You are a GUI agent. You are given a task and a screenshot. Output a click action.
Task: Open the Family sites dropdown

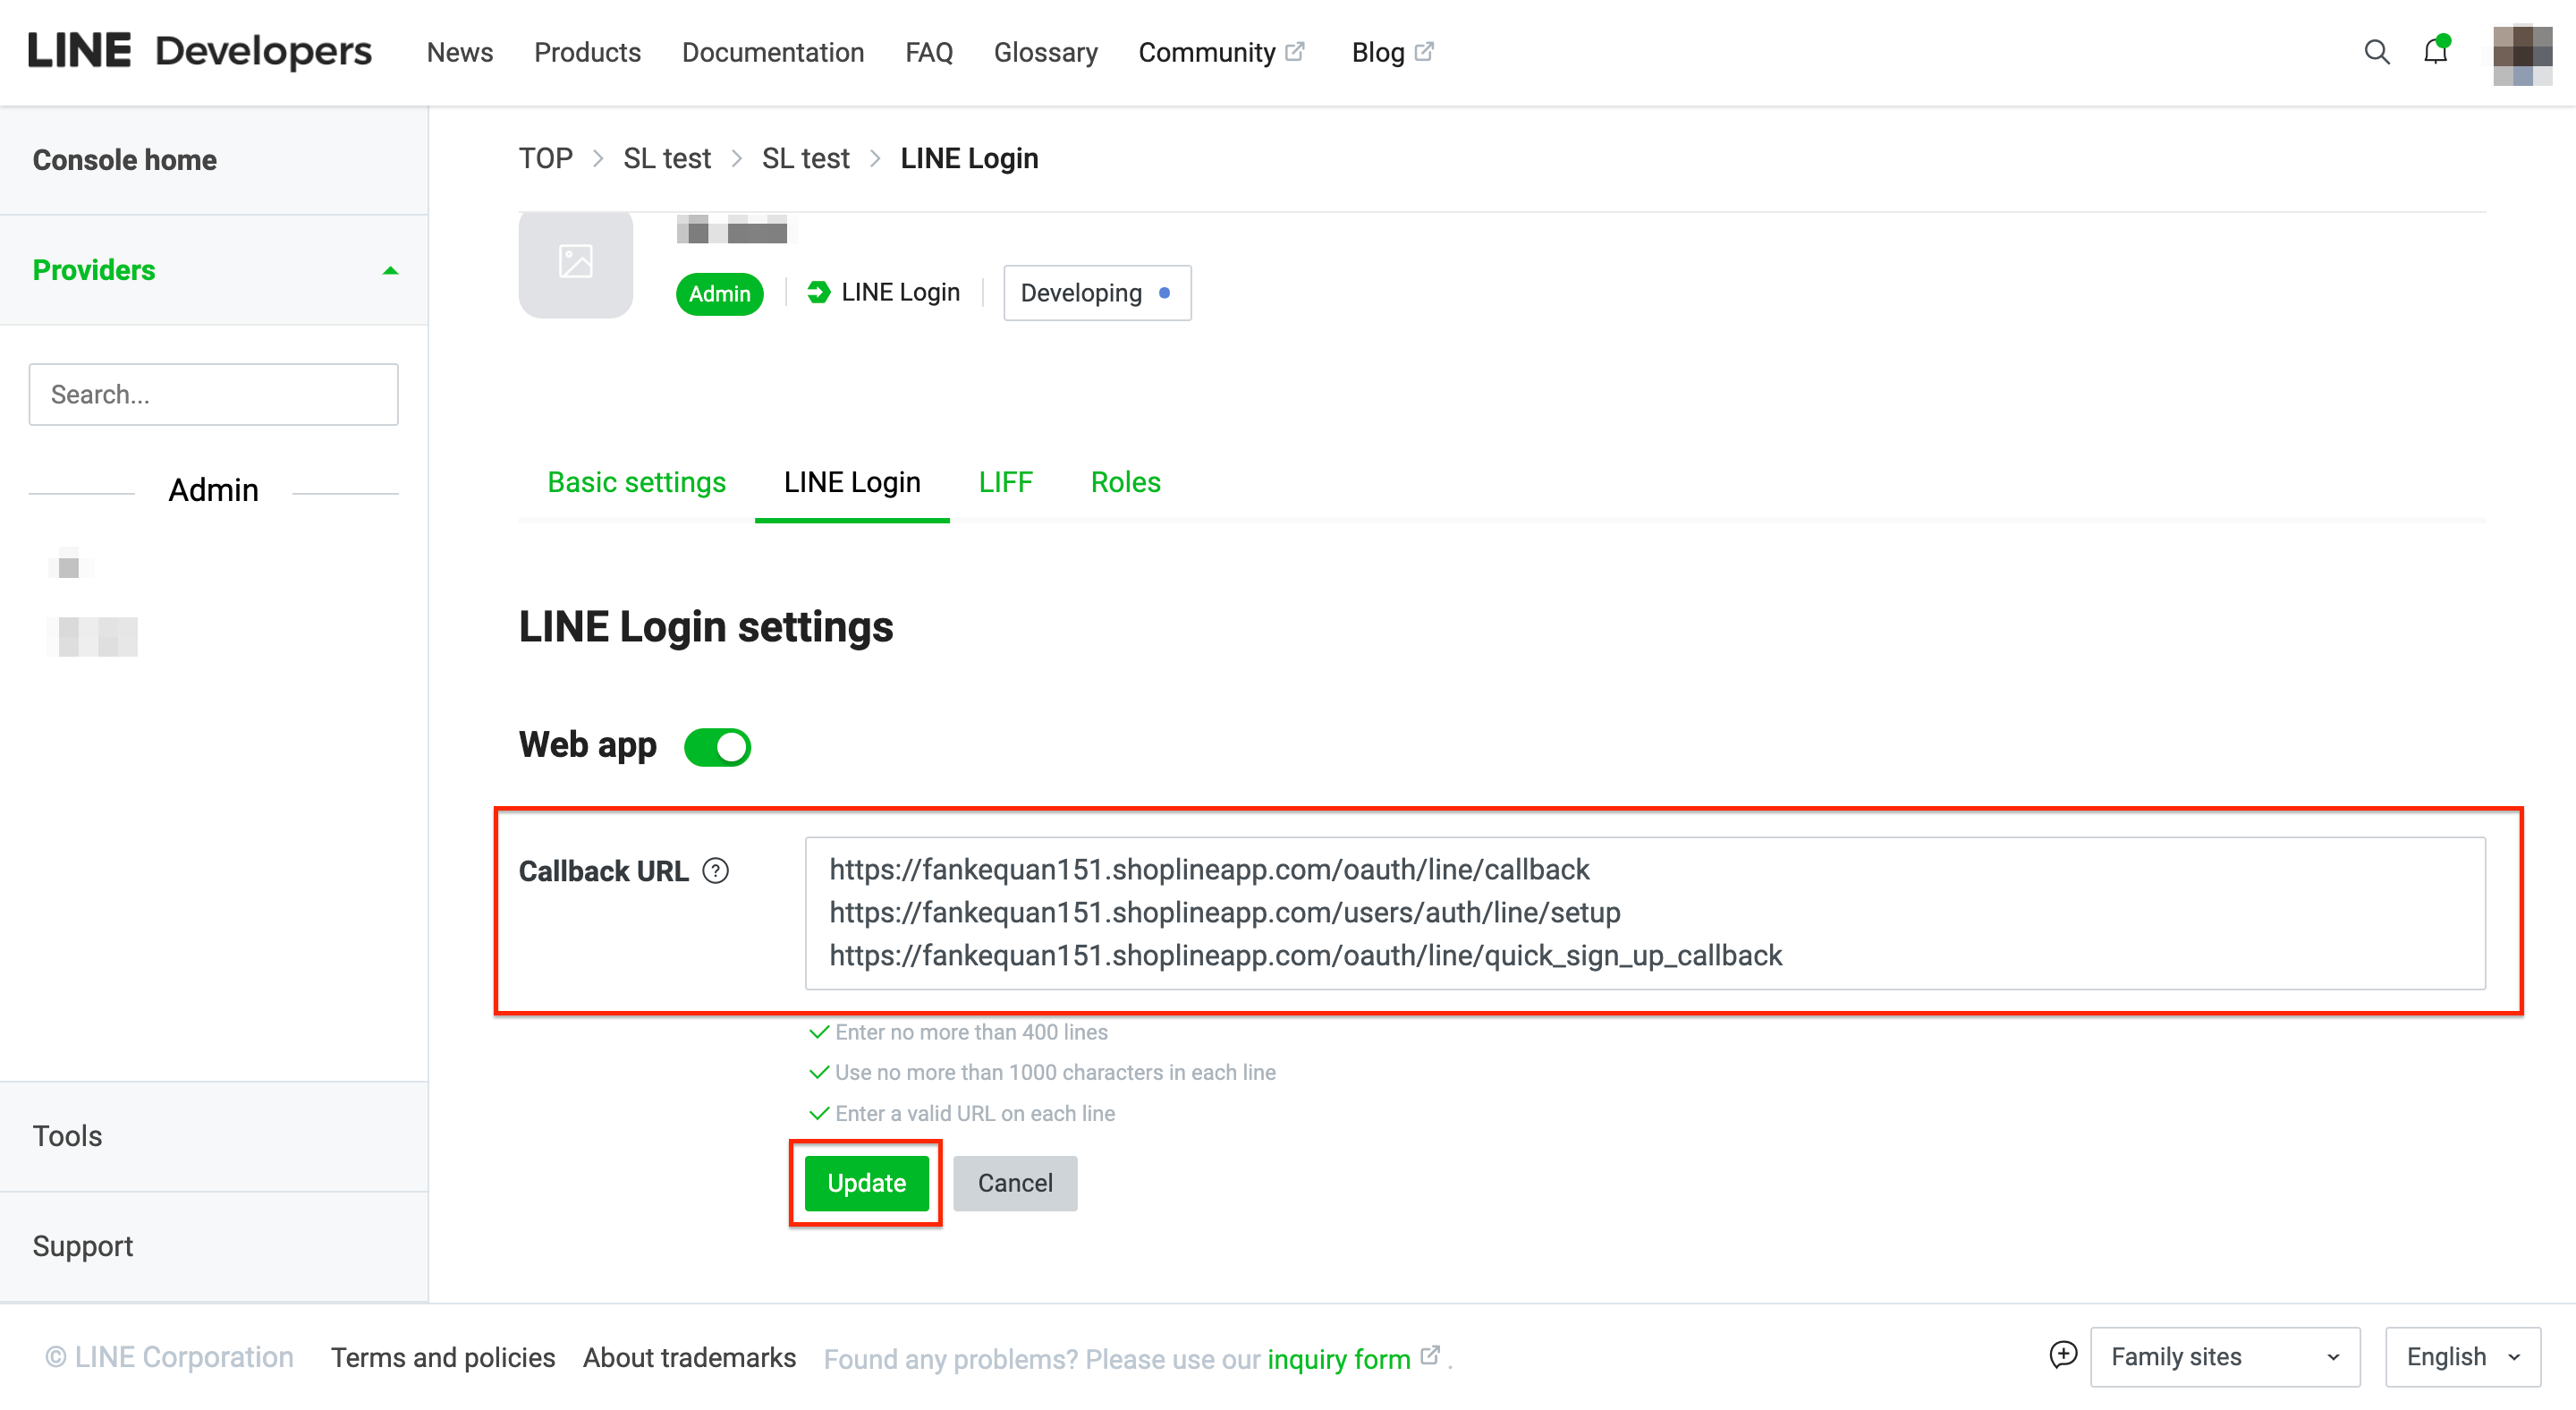coord(2224,1357)
